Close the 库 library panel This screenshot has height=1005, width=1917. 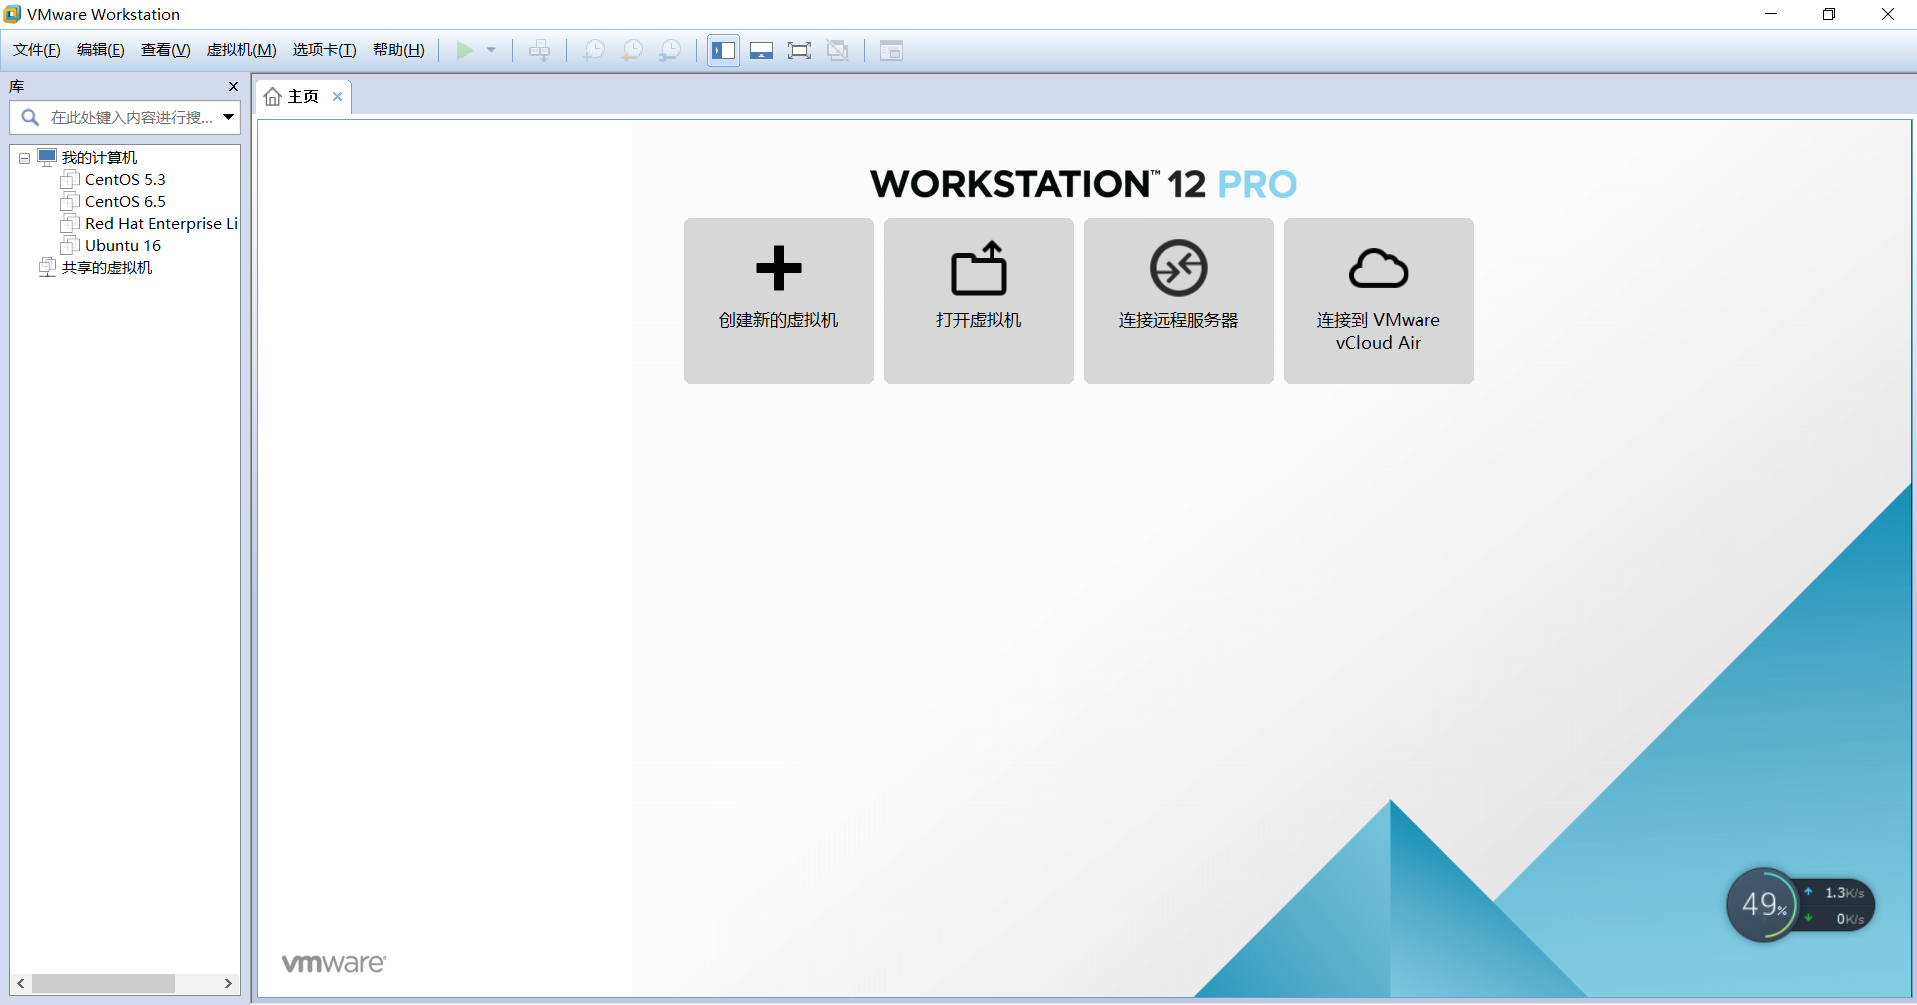coord(233,87)
